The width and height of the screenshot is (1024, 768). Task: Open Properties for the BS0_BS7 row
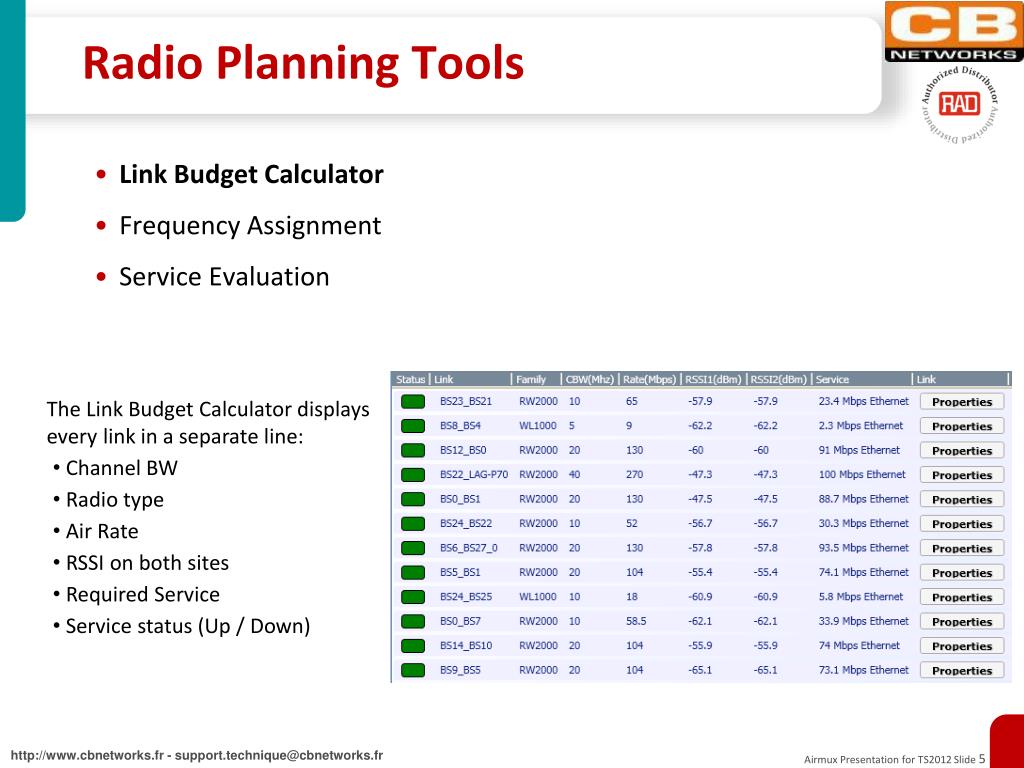[x=961, y=621]
